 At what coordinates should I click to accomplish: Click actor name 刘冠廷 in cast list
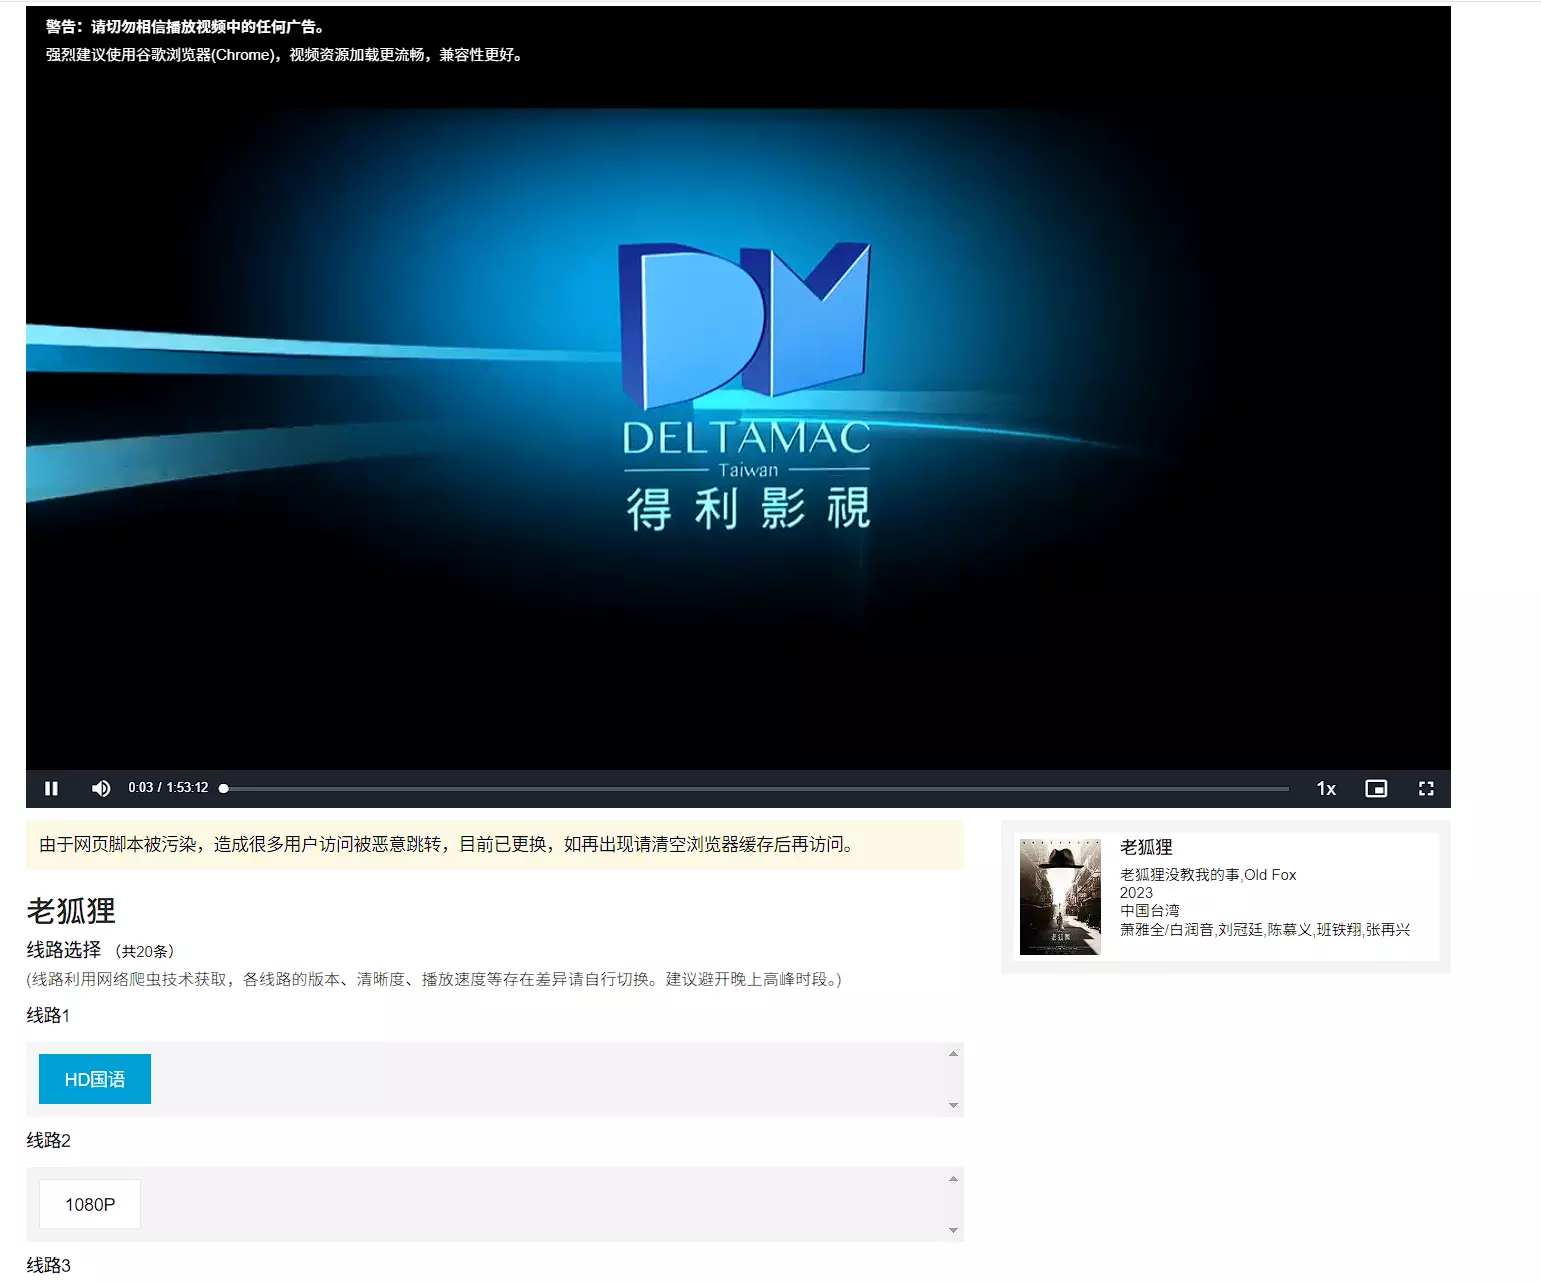1240,930
